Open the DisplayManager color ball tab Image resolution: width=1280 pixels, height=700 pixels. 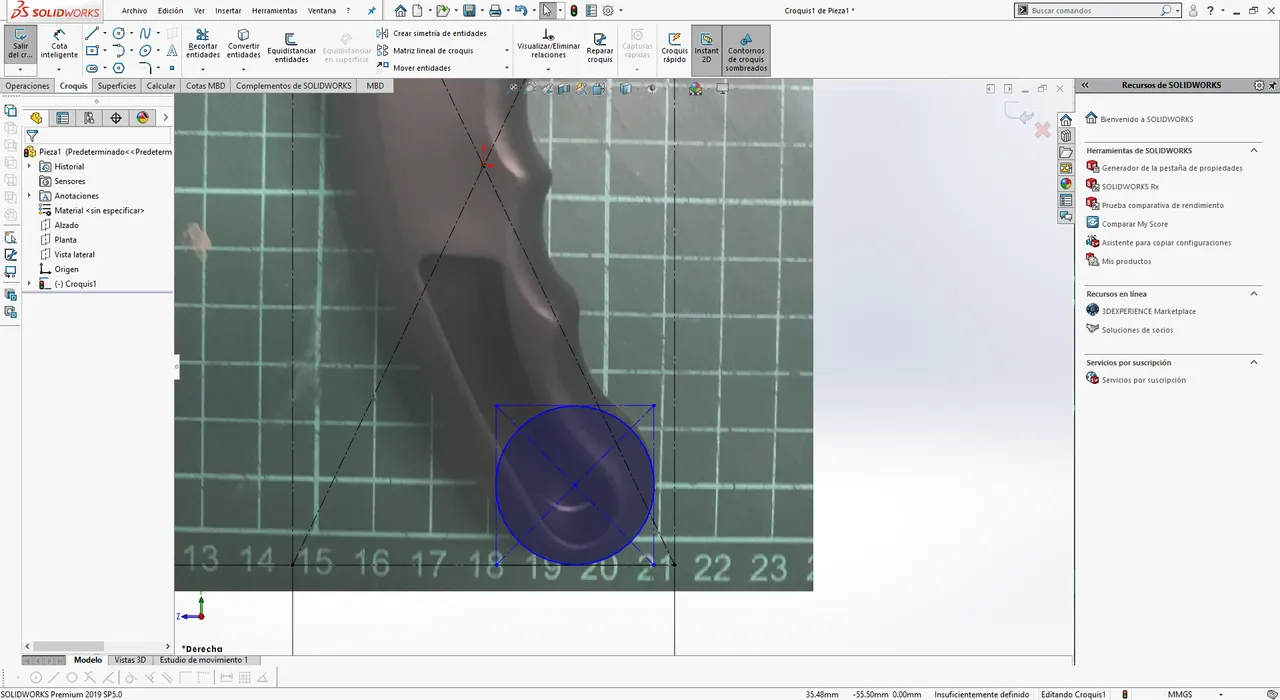142,118
